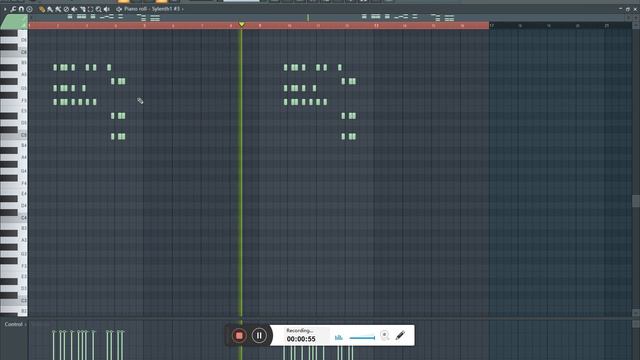Viewport: 640px width, 360px height.
Task: Select the Mute tool
Action: 74,9
